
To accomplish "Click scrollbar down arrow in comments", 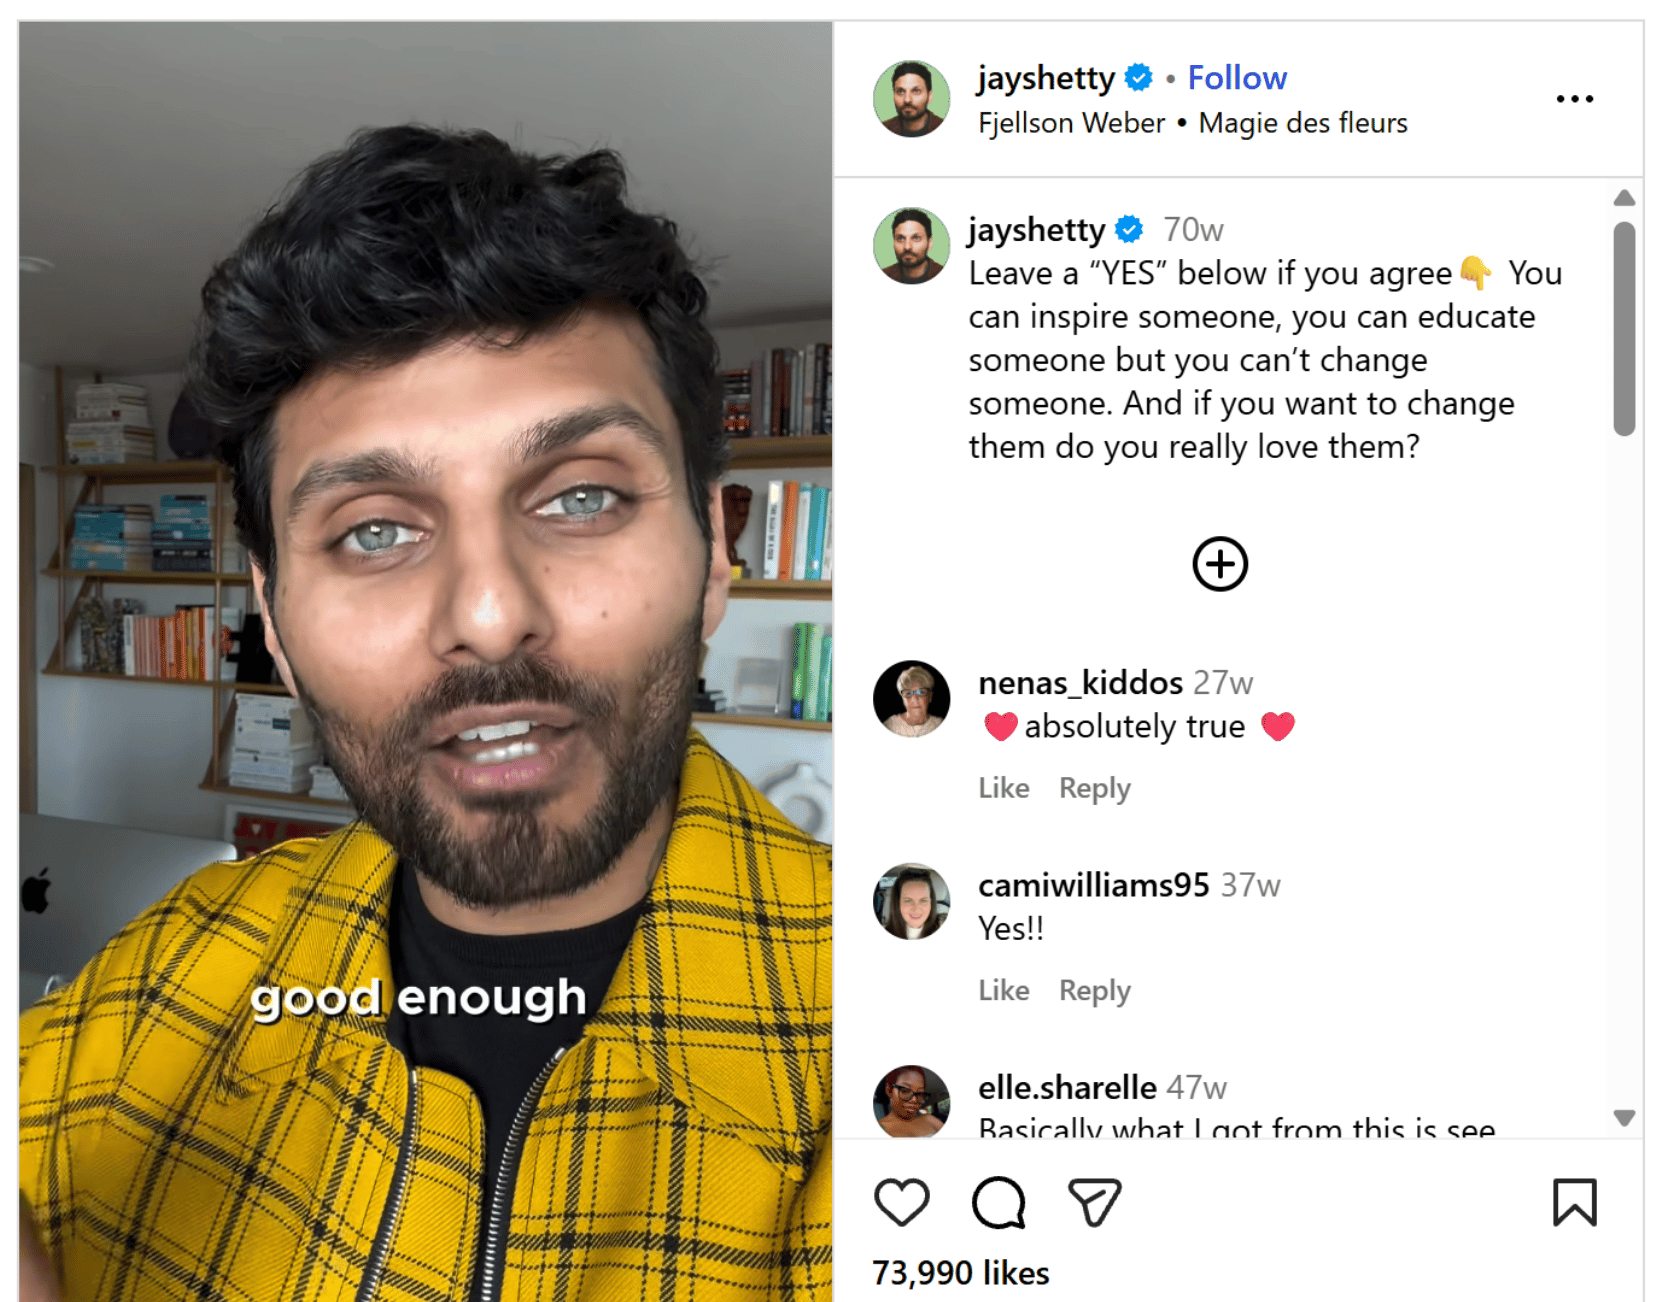I will coord(1624,1118).
